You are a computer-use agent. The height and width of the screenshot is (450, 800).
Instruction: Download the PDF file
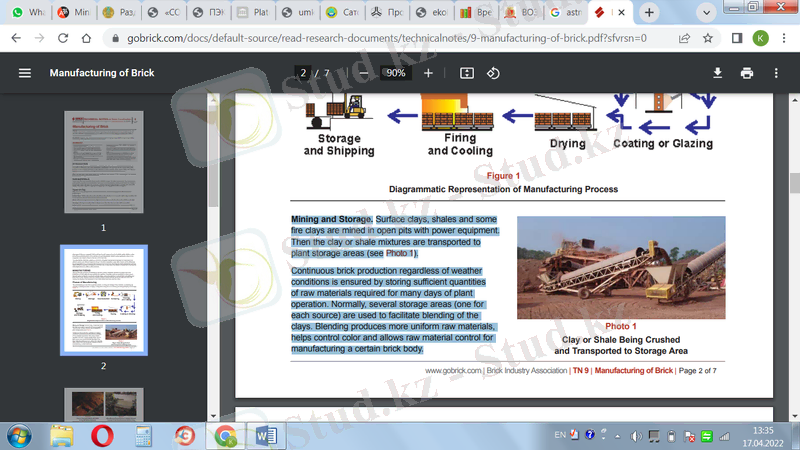pyautogui.click(x=717, y=73)
